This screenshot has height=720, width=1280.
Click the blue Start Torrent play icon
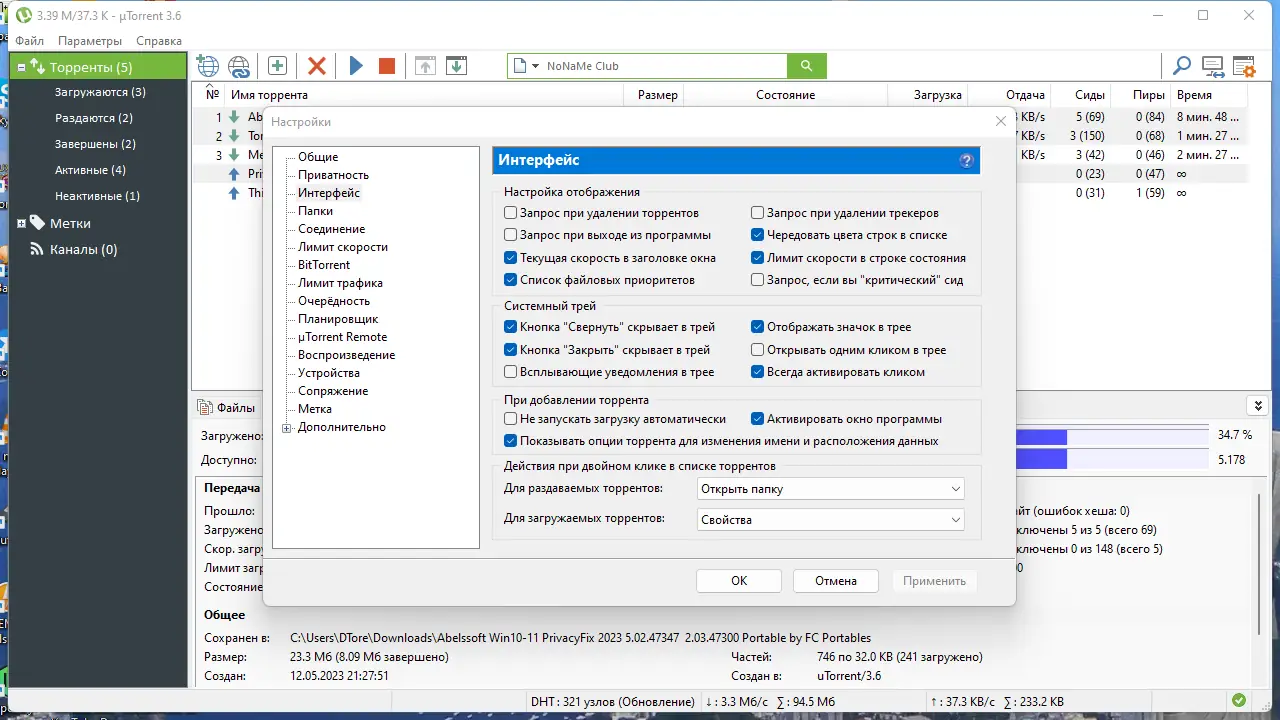[x=356, y=66]
